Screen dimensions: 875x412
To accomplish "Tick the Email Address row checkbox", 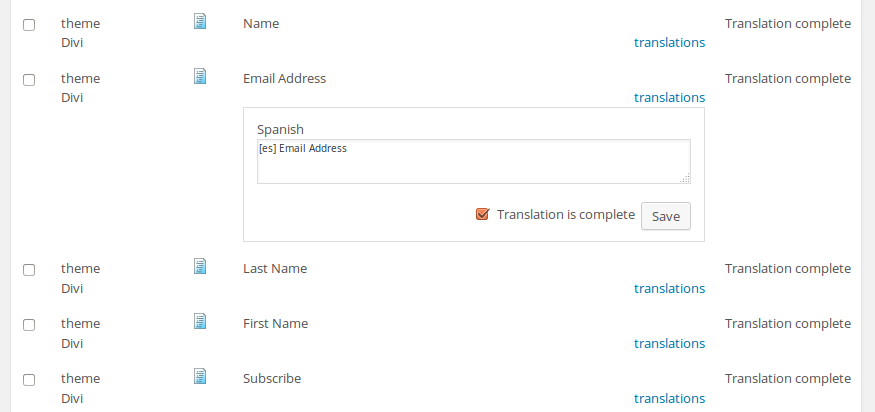I will click(x=29, y=79).
